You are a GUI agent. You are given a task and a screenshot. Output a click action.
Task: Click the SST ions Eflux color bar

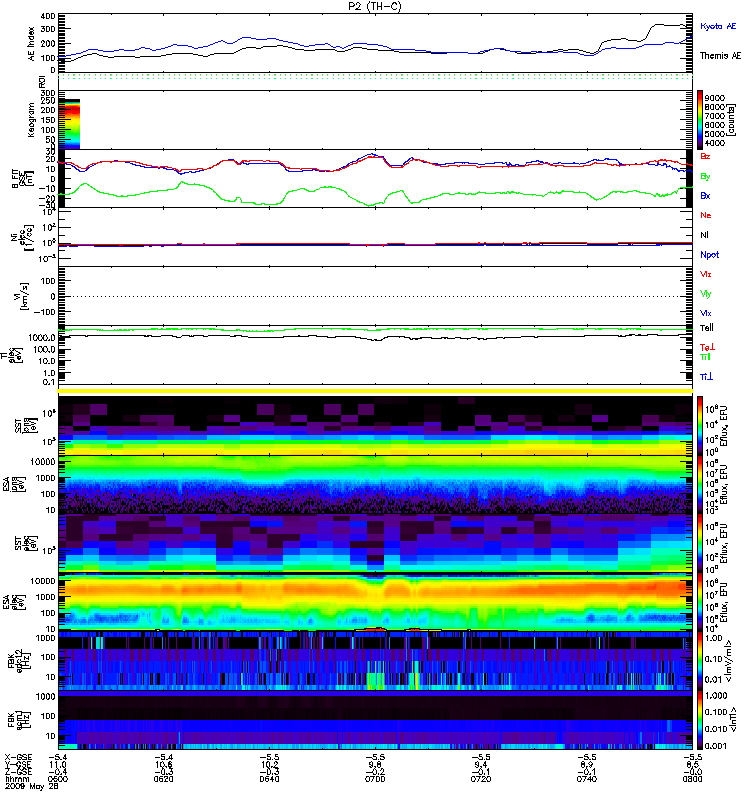700,424
